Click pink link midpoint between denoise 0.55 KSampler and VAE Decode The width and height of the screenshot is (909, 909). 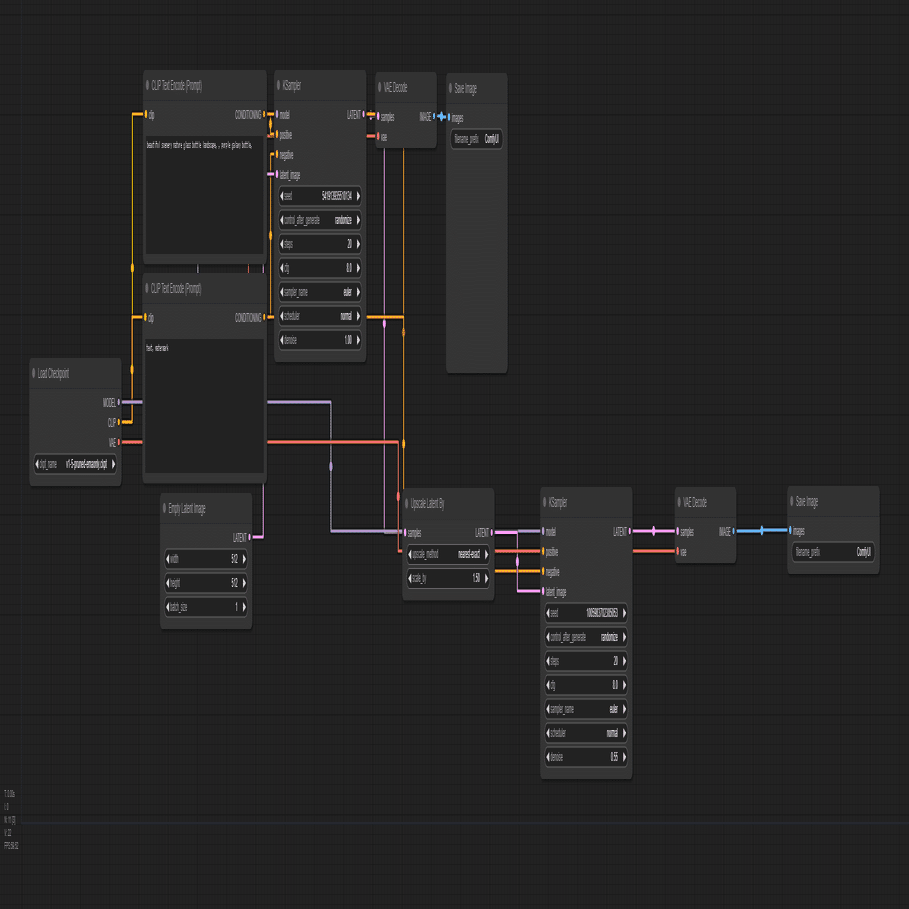point(654,531)
